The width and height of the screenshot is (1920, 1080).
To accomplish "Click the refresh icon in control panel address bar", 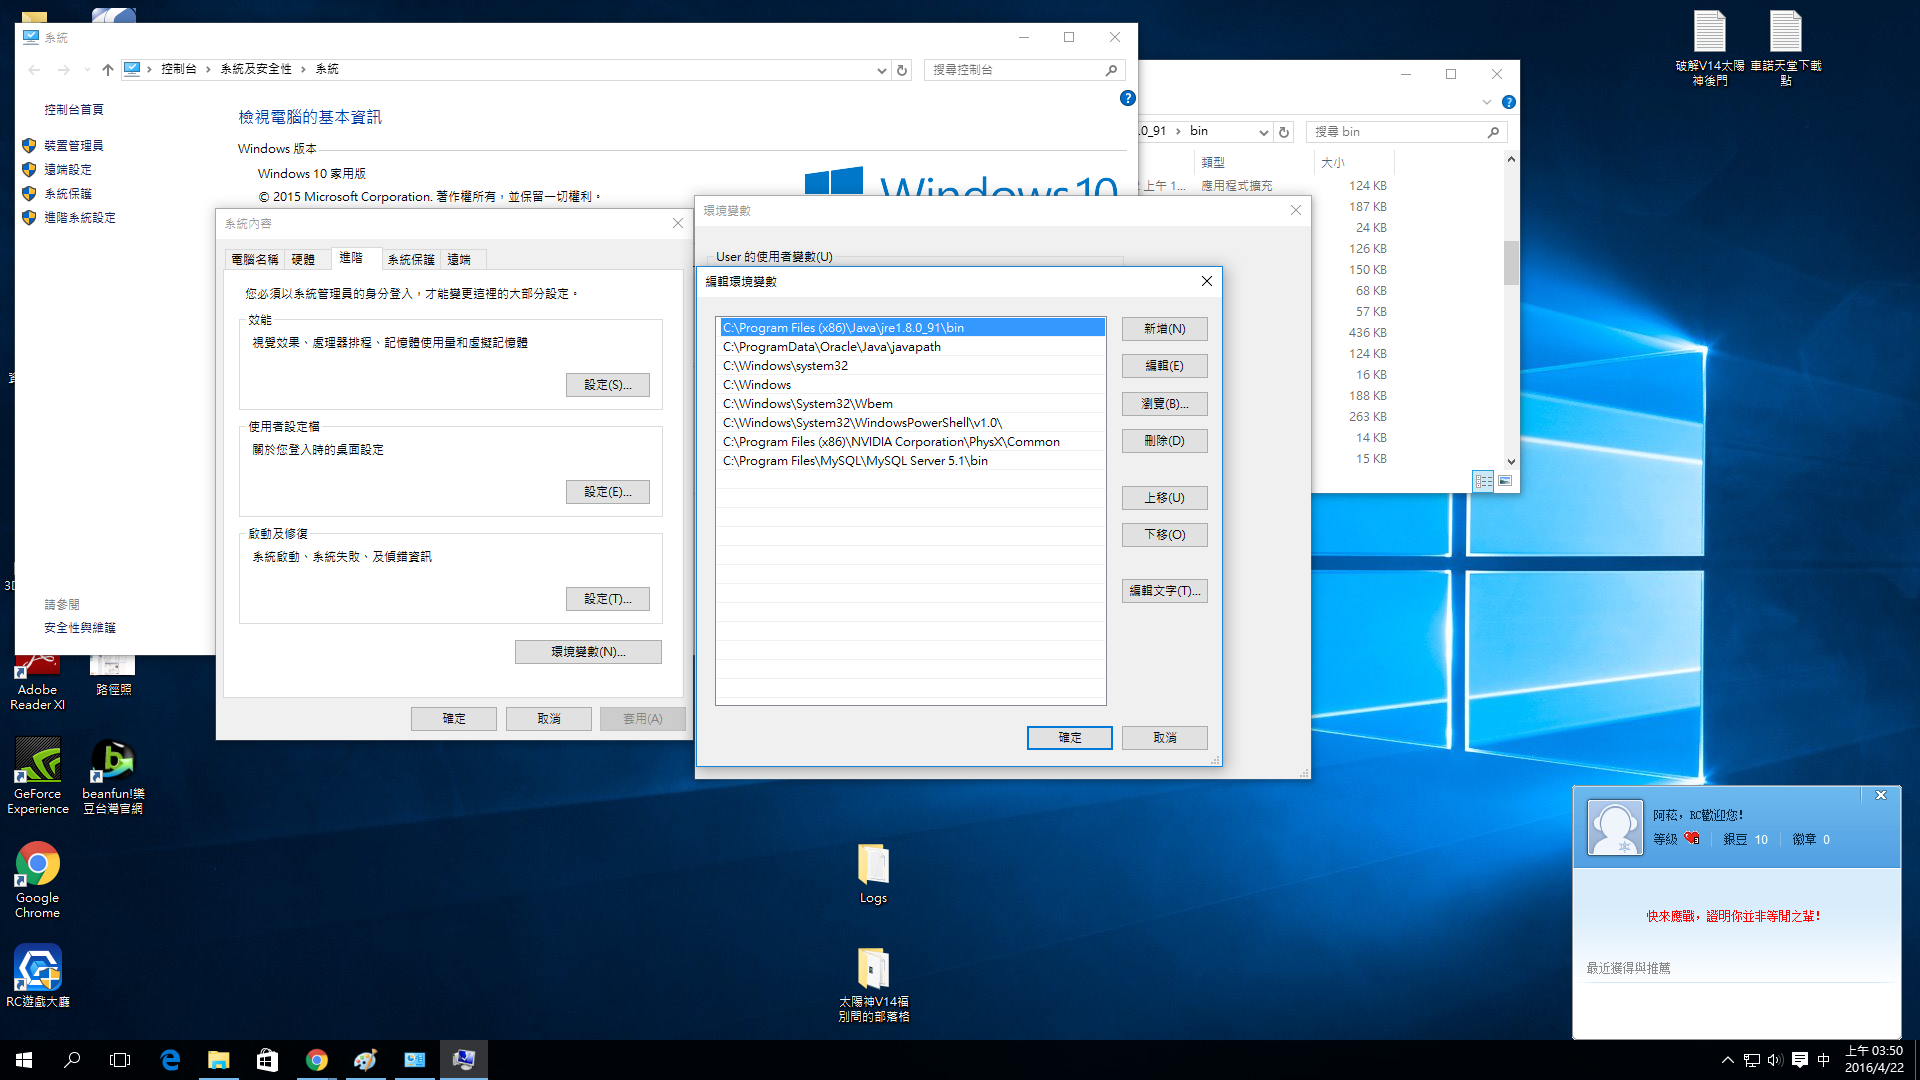I will (902, 70).
